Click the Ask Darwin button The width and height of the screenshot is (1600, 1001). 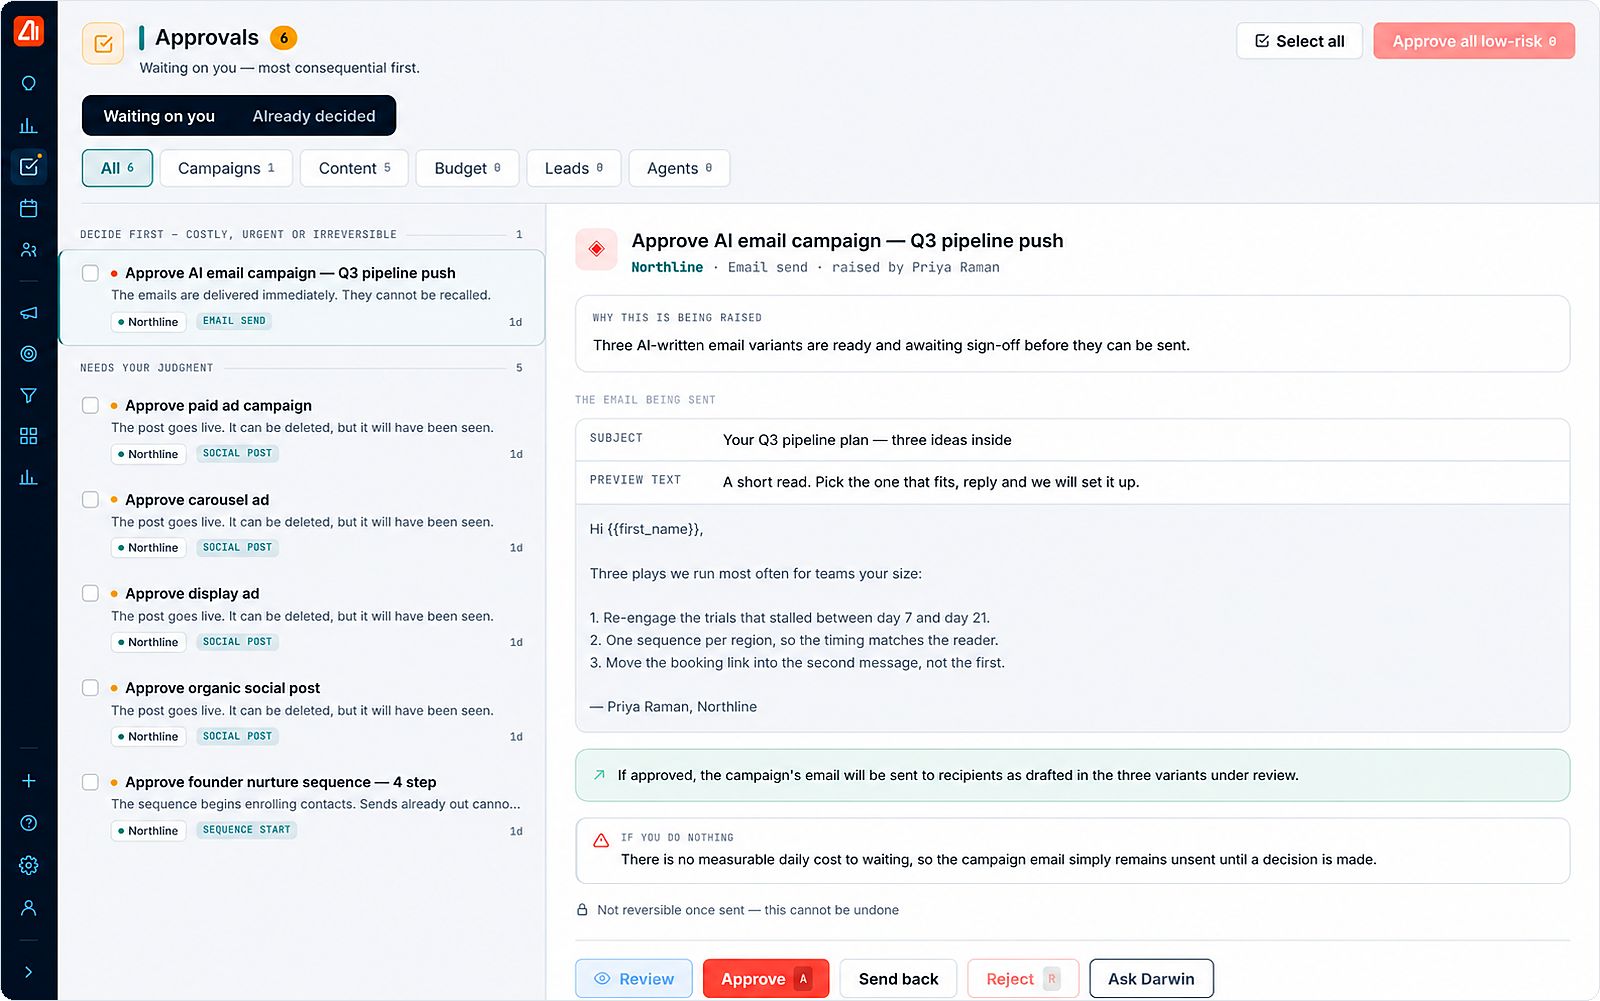[1151, 979]
